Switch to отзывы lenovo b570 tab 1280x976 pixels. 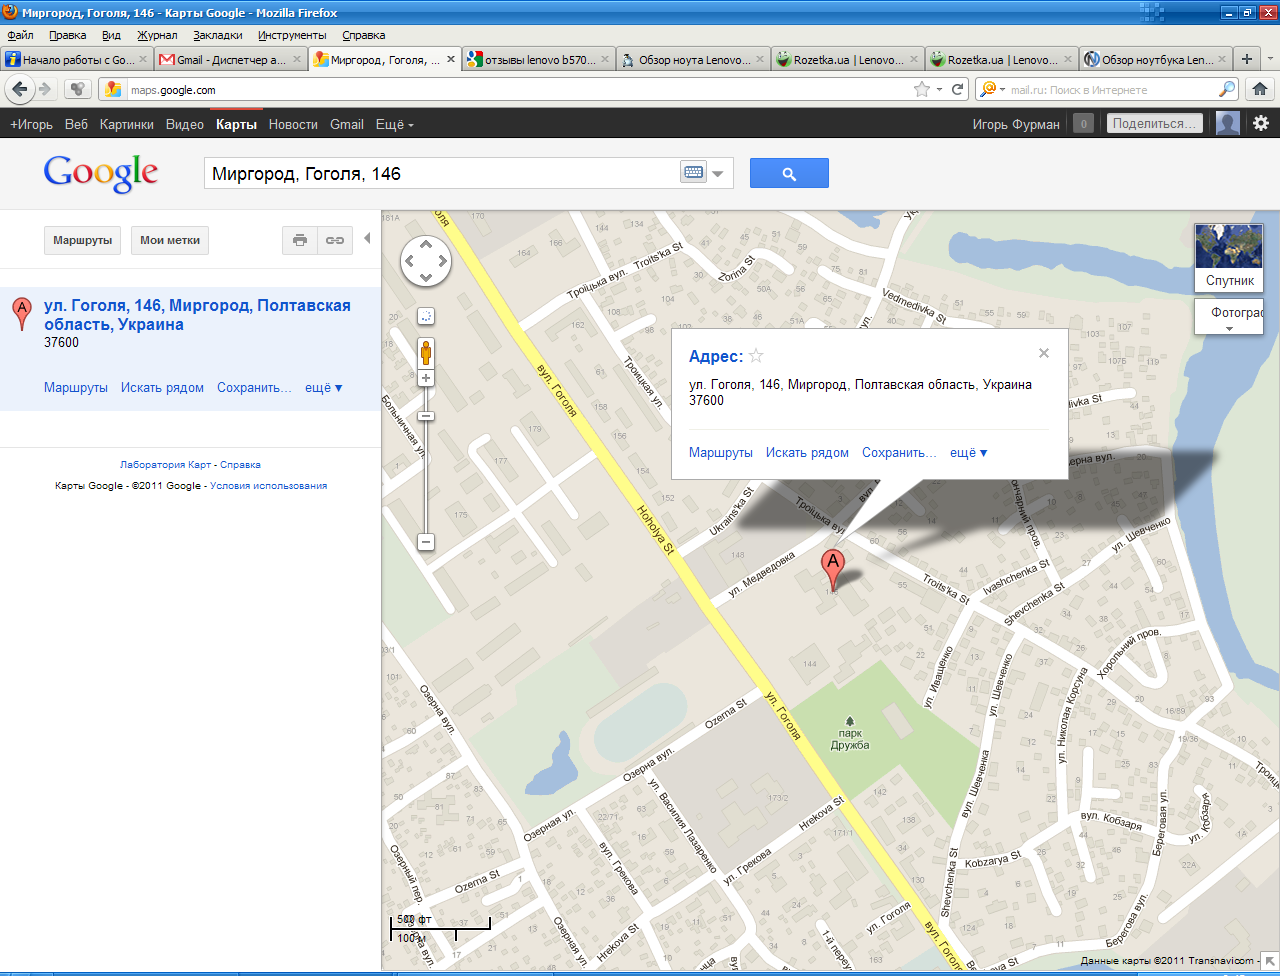coord(539,59)
